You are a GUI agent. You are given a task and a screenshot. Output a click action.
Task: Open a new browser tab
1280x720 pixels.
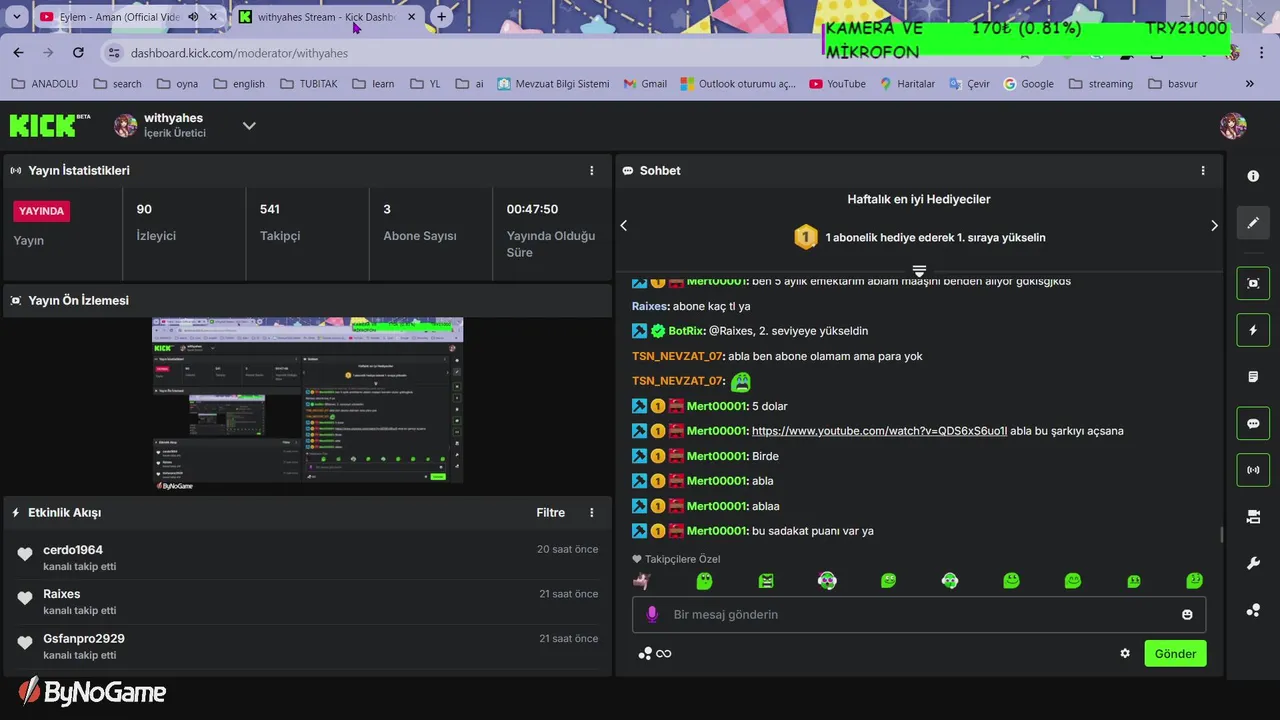441,17
